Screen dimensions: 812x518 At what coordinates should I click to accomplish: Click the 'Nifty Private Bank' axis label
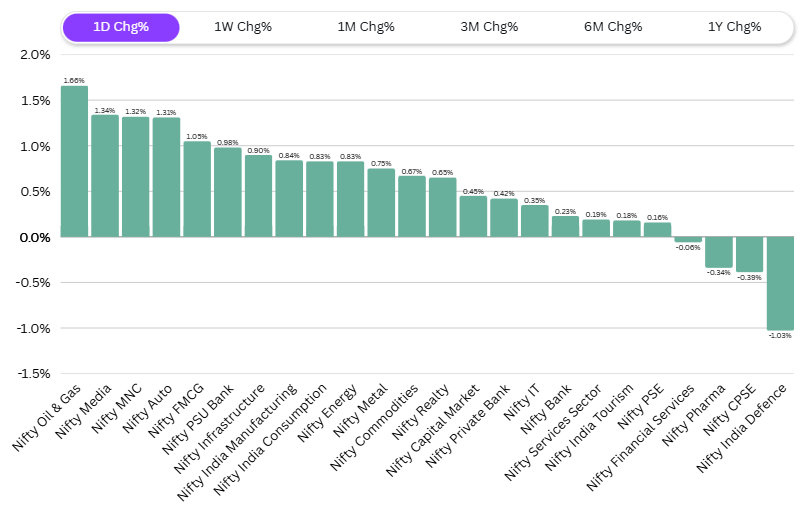(468, 425)
